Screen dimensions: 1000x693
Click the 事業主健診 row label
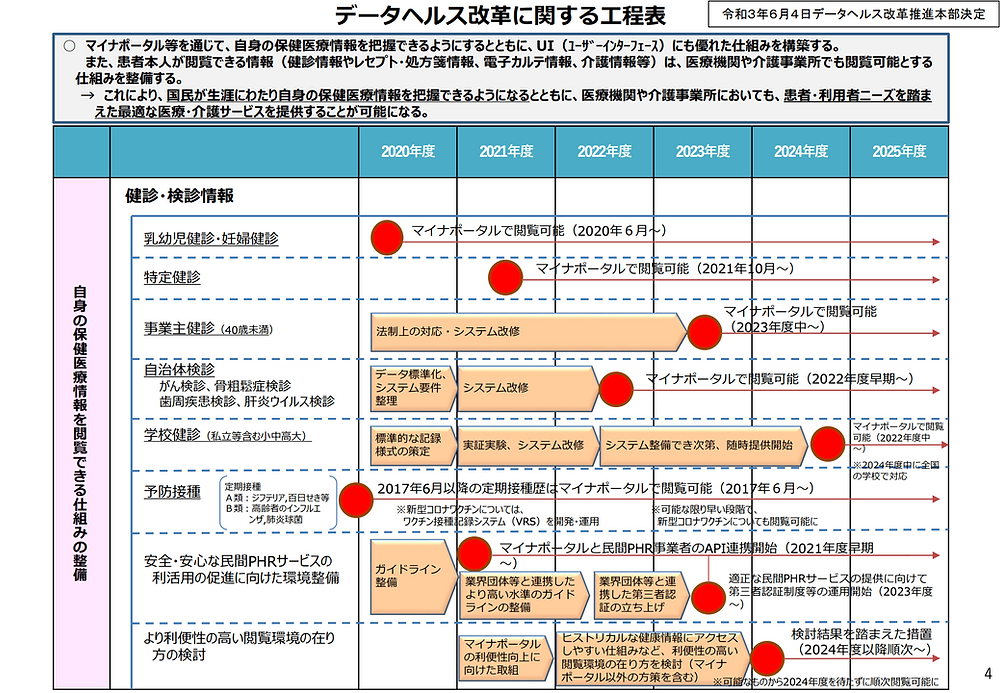click(x=209, y=329)
